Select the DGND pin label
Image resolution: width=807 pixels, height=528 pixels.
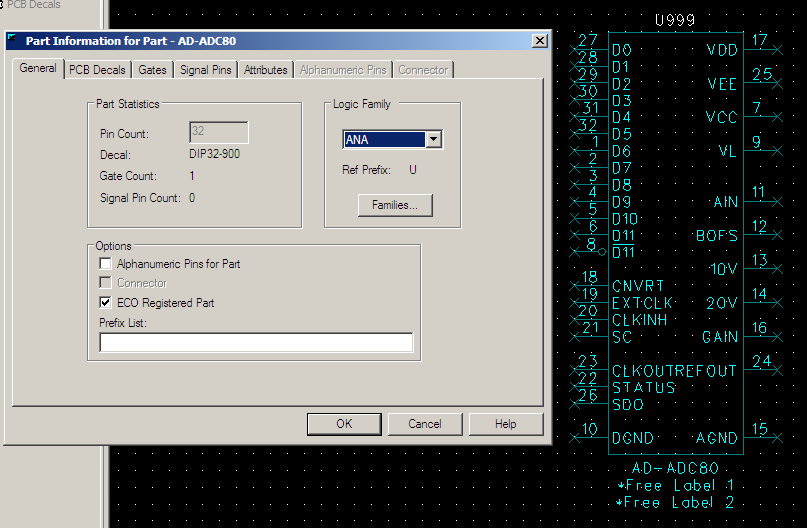[x=633, y=438]
